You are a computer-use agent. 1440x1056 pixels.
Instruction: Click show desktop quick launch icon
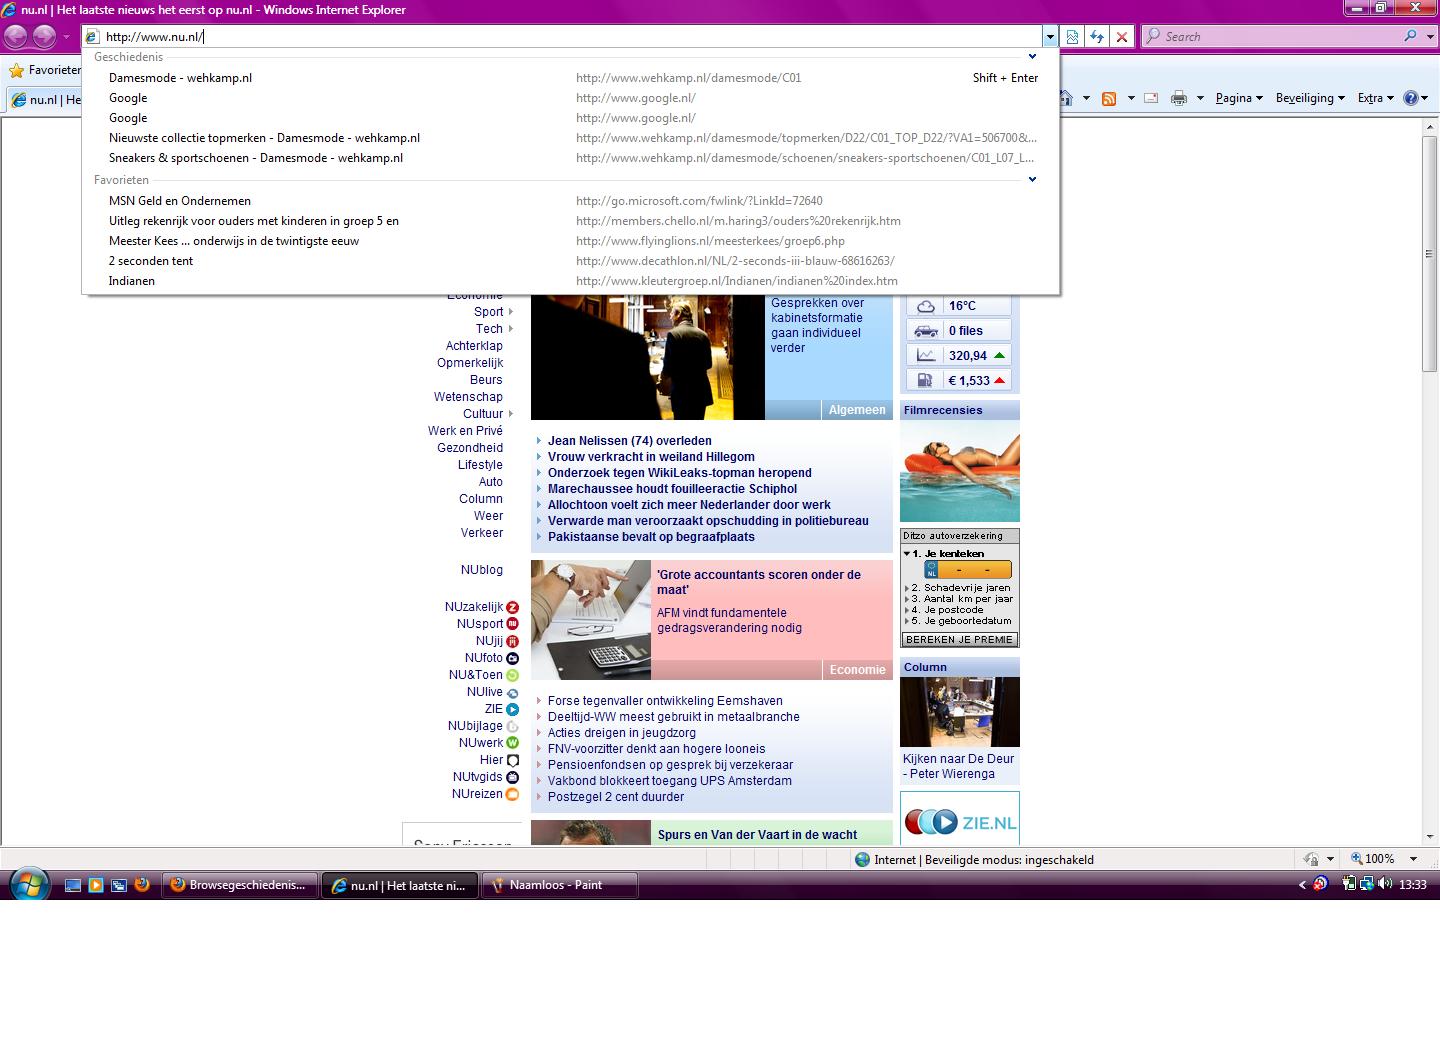(72, 885)
